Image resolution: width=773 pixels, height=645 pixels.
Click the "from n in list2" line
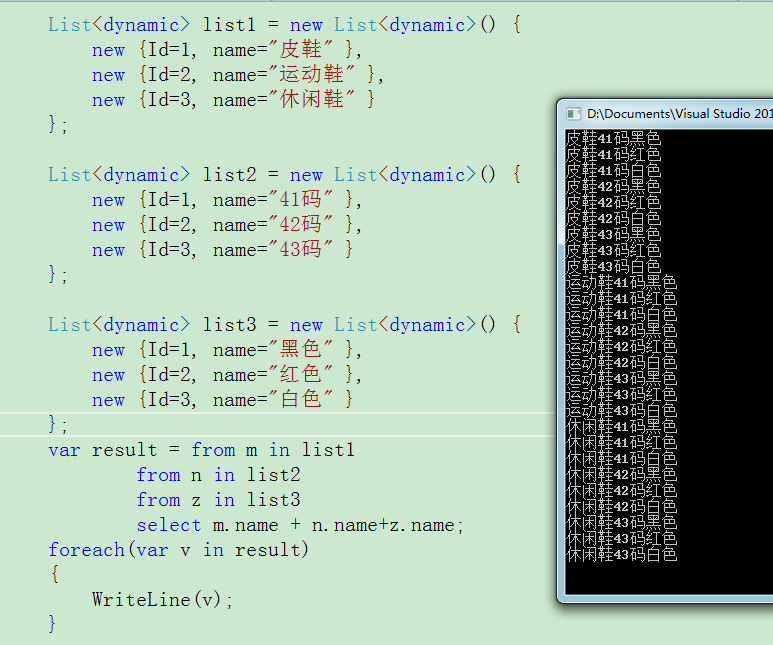click(x=218, y=475)
